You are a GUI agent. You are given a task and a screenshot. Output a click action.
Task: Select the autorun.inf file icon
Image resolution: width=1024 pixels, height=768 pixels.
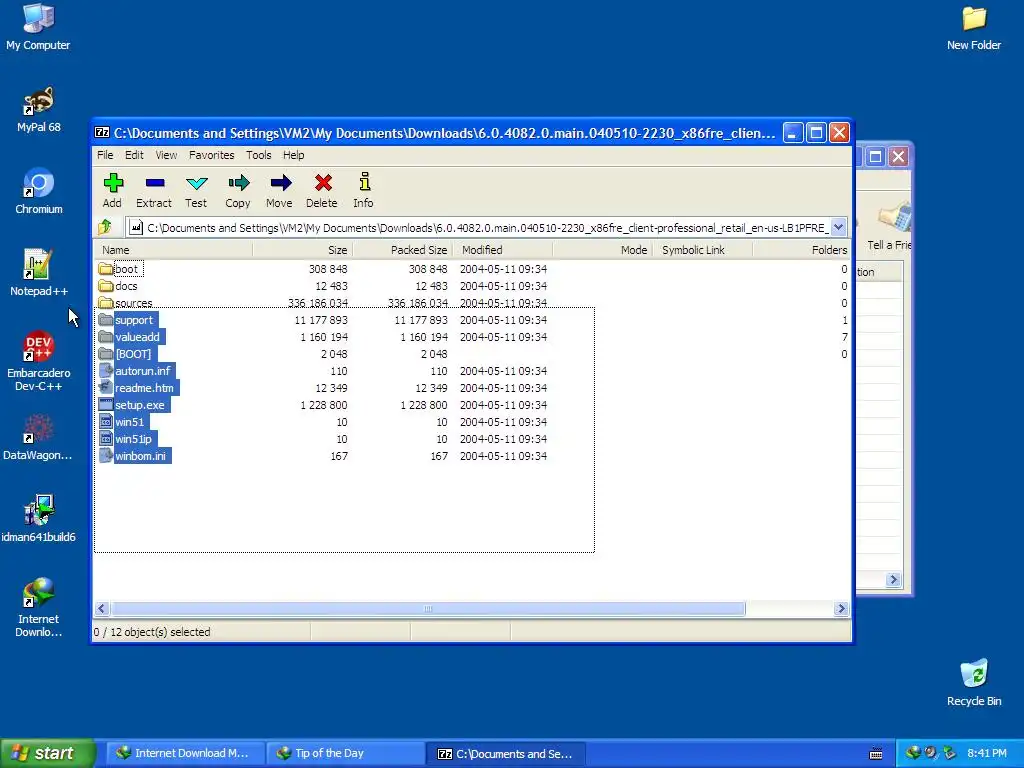[106, 371]
